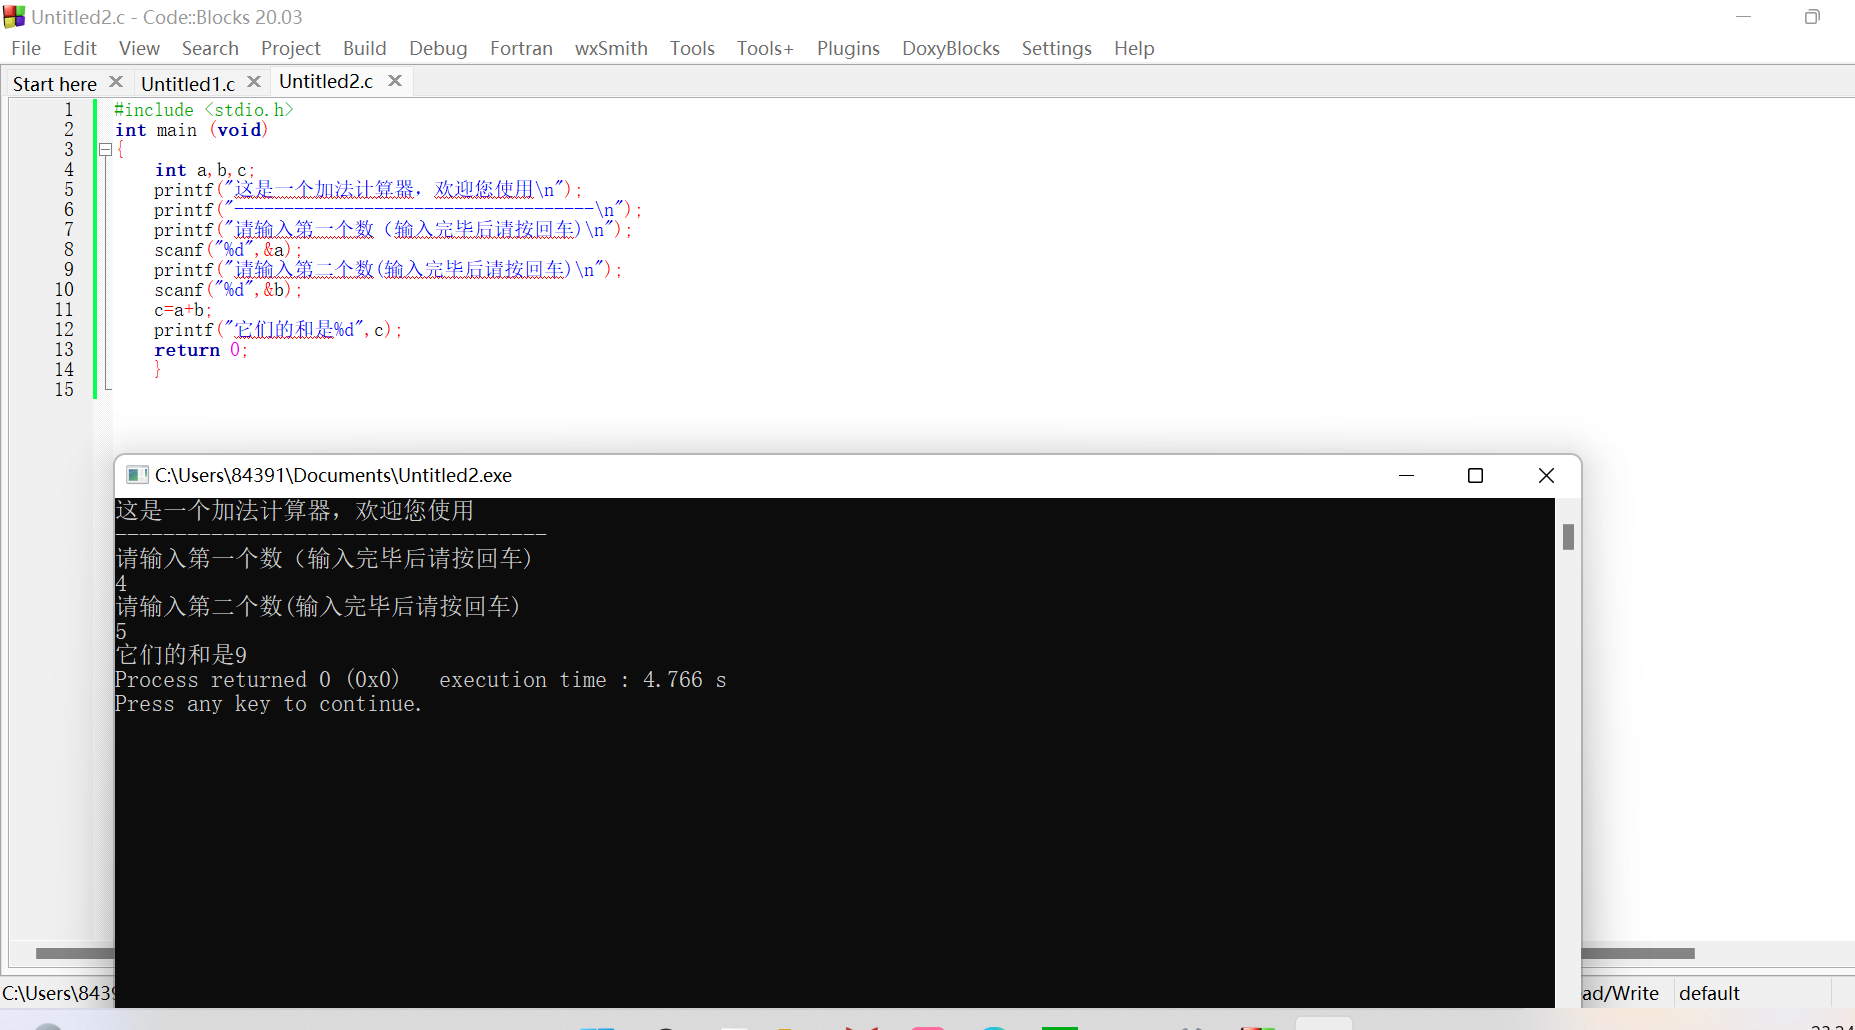
Task: Click the 'c=a+b;' statement
Action: click(183, 310)
